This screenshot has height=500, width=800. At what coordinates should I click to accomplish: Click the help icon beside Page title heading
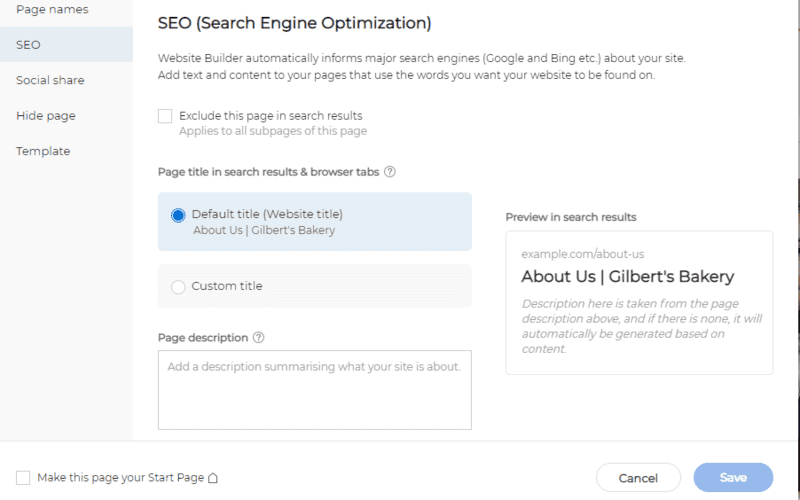tap(390, 172)
